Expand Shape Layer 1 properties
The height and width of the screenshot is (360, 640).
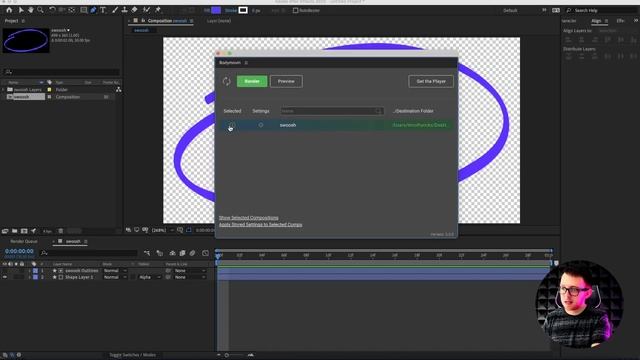point(29,277)
